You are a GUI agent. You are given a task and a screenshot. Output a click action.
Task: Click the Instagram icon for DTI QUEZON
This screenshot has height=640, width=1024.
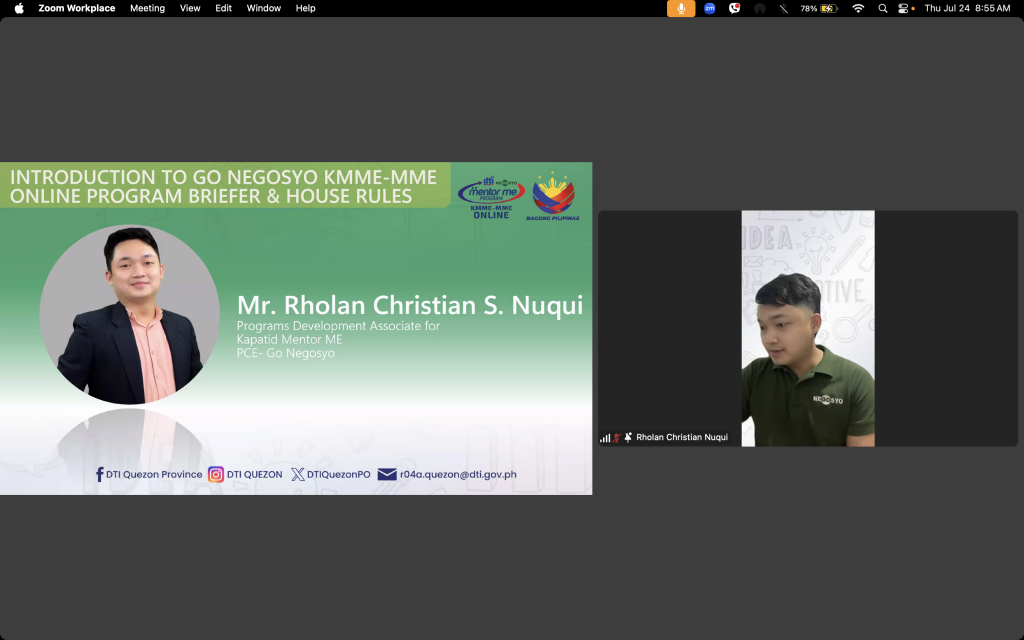pyautogui.click(x=216, y=475)
